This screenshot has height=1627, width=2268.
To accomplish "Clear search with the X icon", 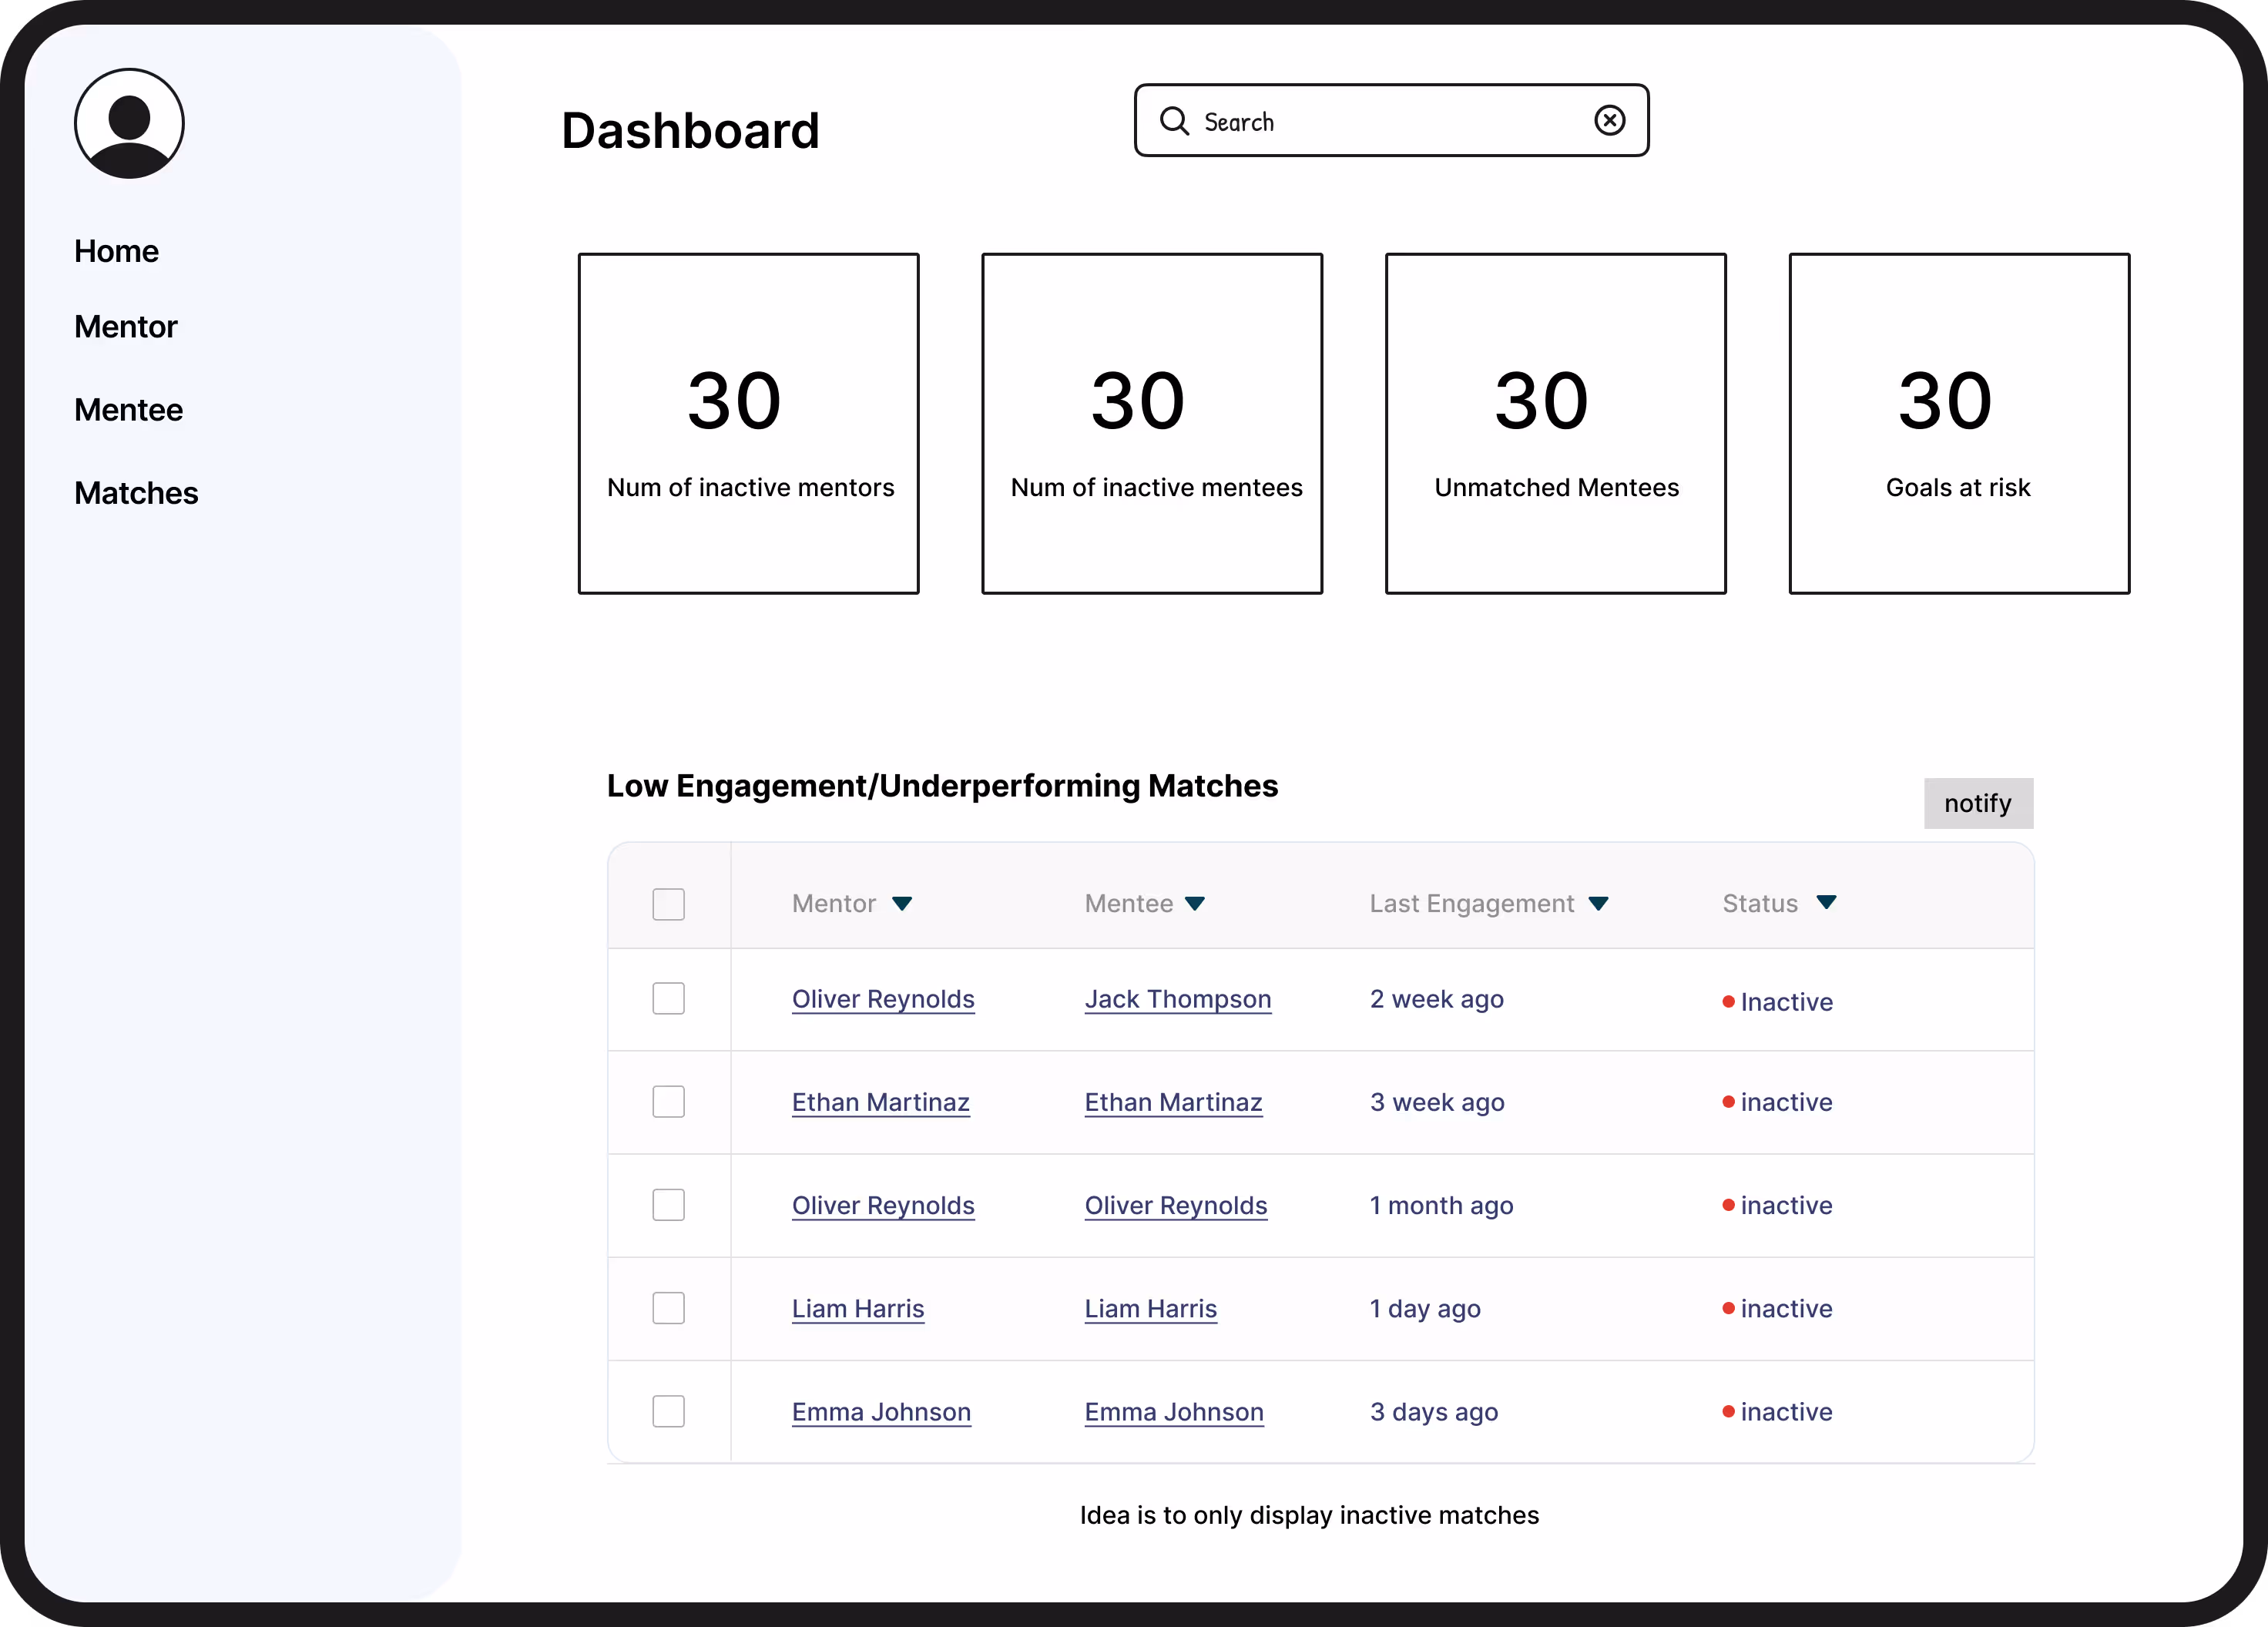I will tap(1609, 121).
